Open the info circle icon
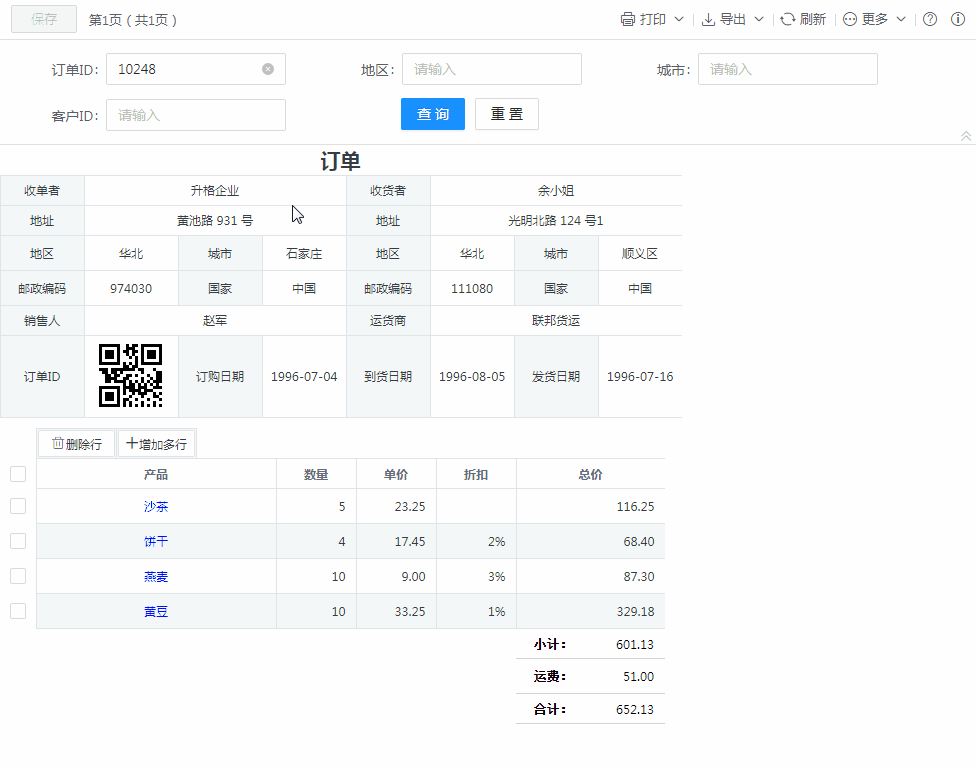 (x=958, y=19)
